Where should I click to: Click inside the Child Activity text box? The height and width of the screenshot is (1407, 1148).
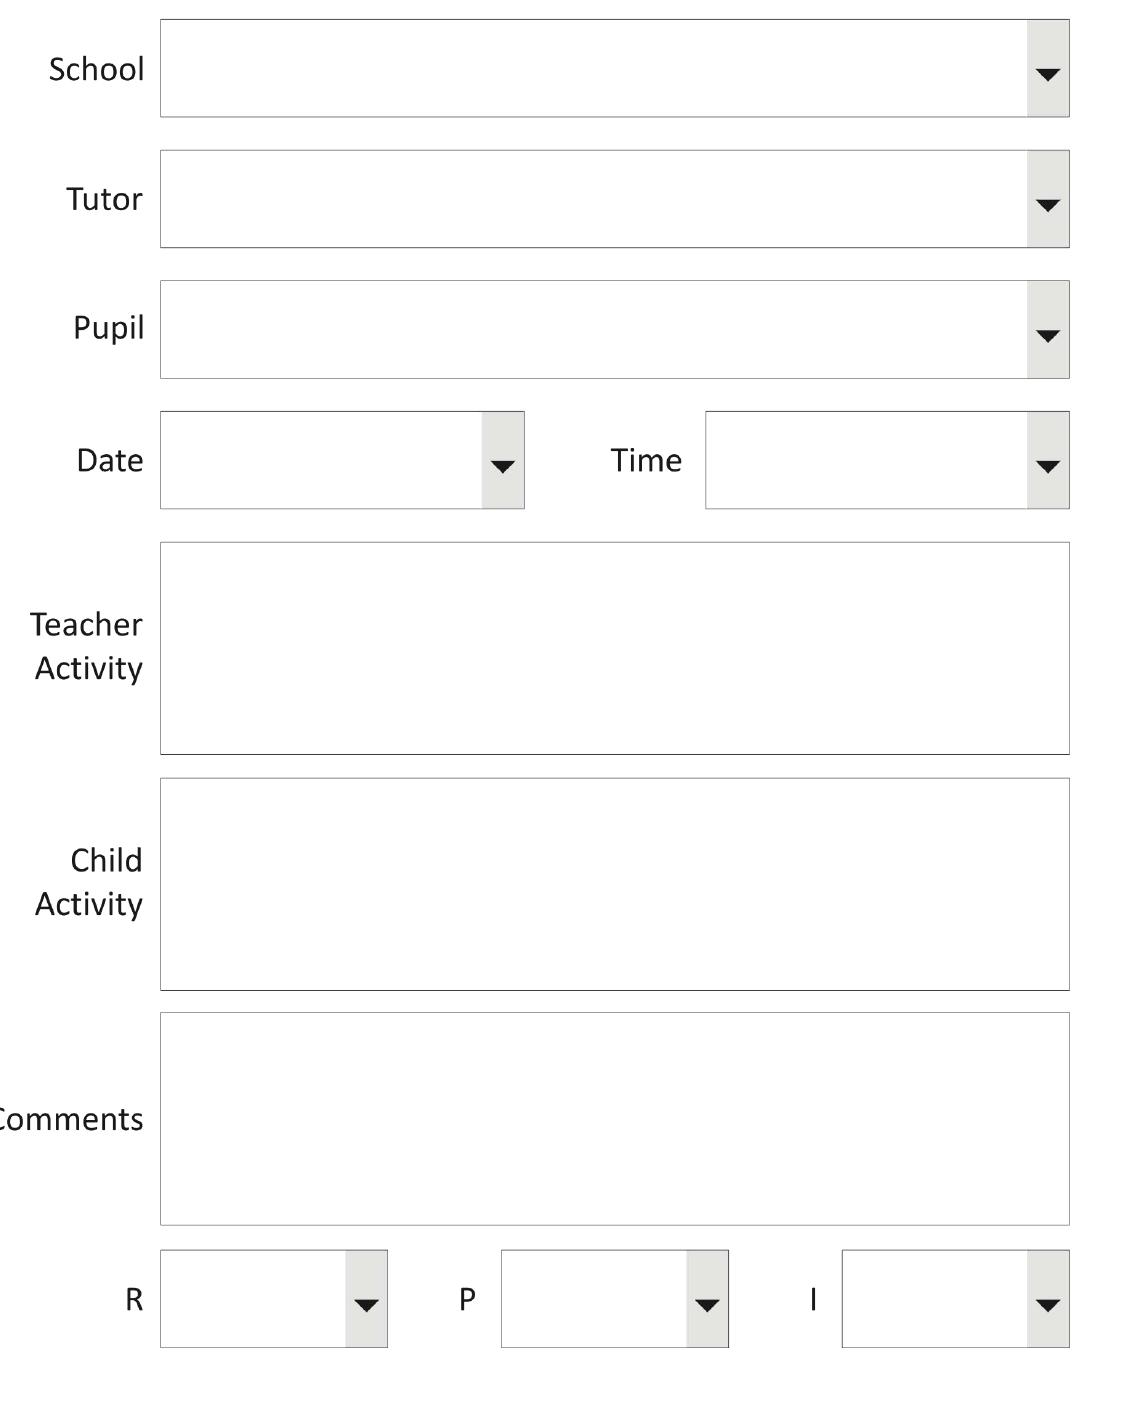(614, 884)
